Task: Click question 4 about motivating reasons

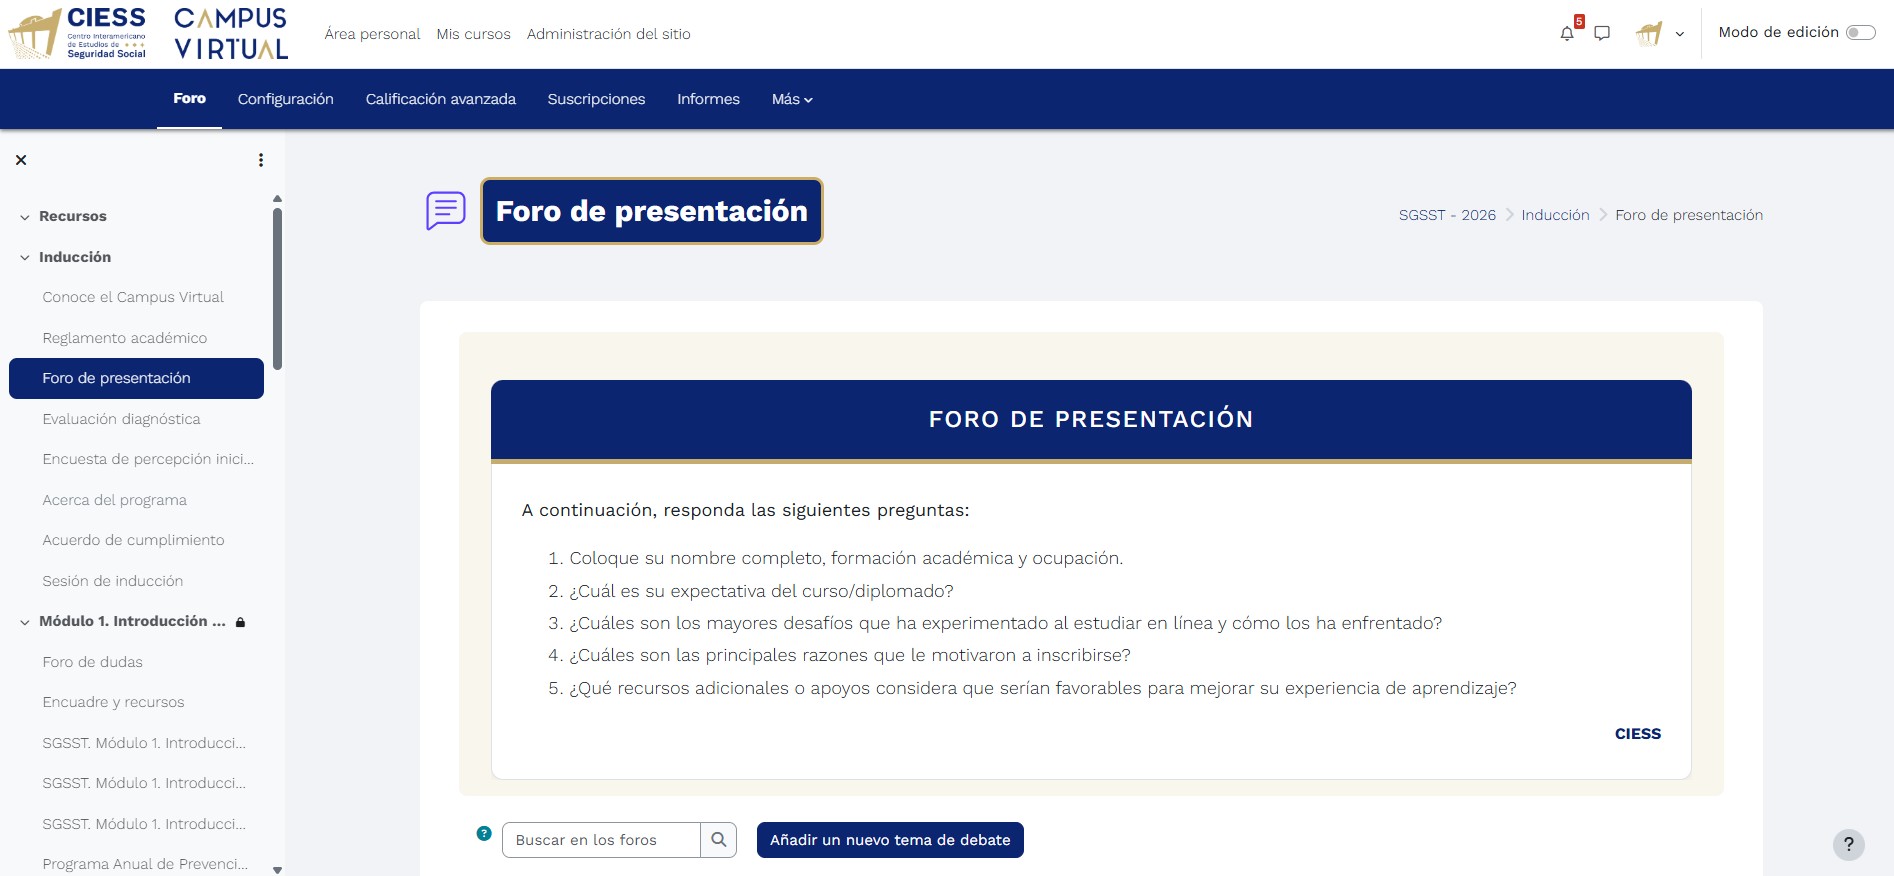Action: (850, 655)
